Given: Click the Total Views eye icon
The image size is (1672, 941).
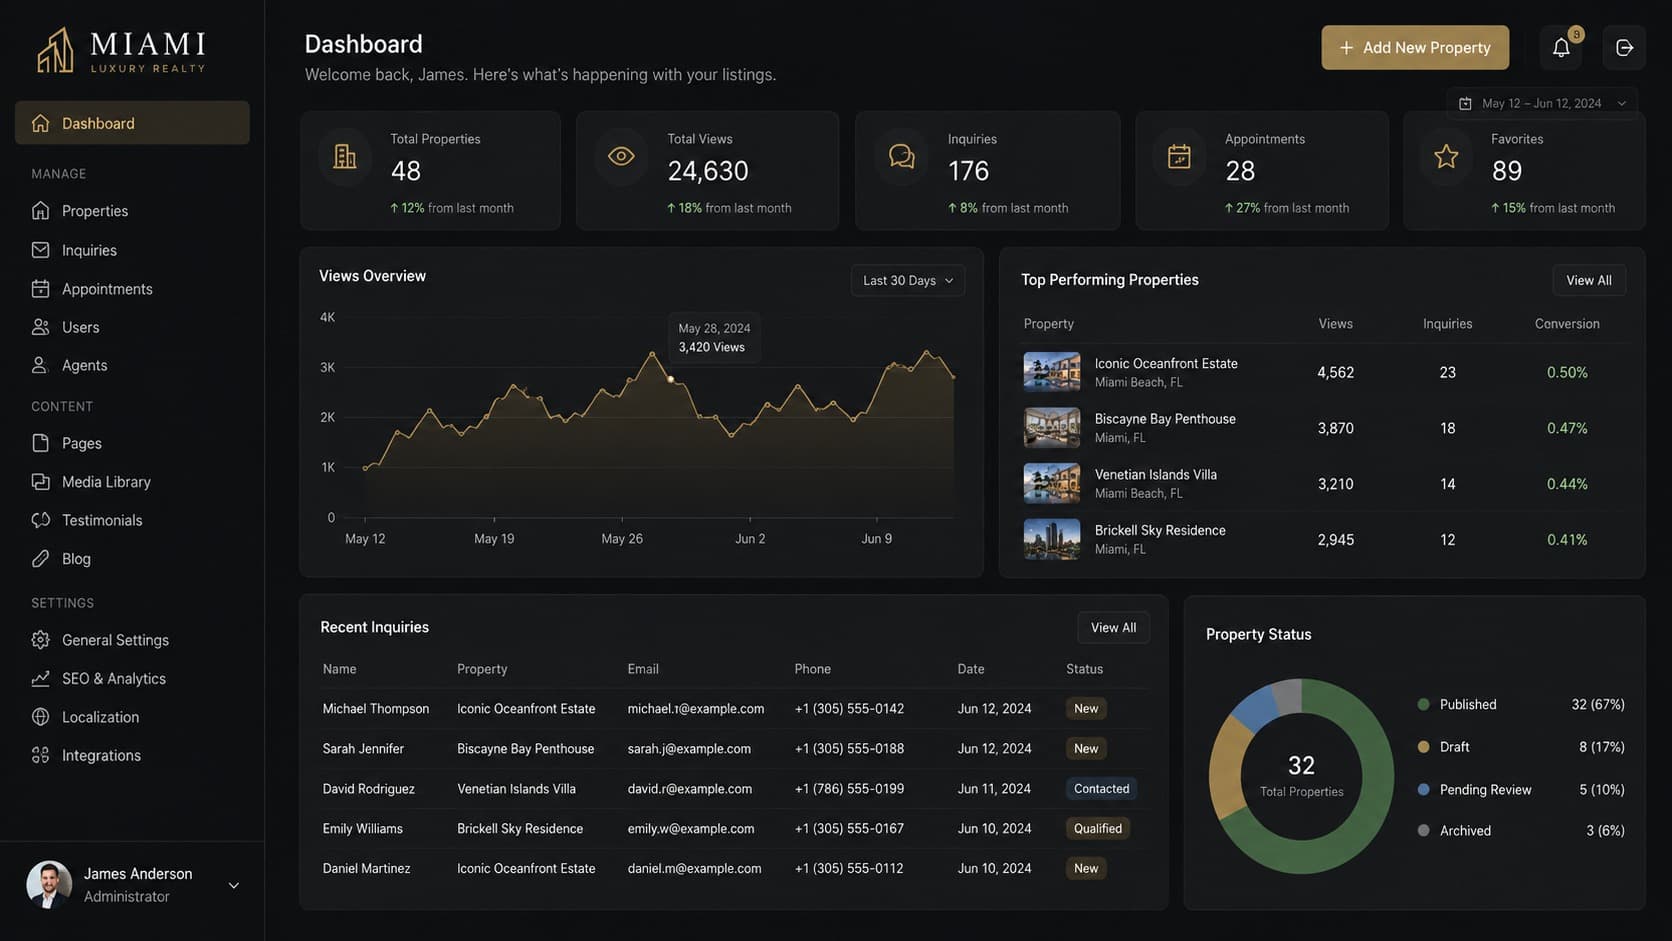Looking at the screenshot, I should 621,156.
